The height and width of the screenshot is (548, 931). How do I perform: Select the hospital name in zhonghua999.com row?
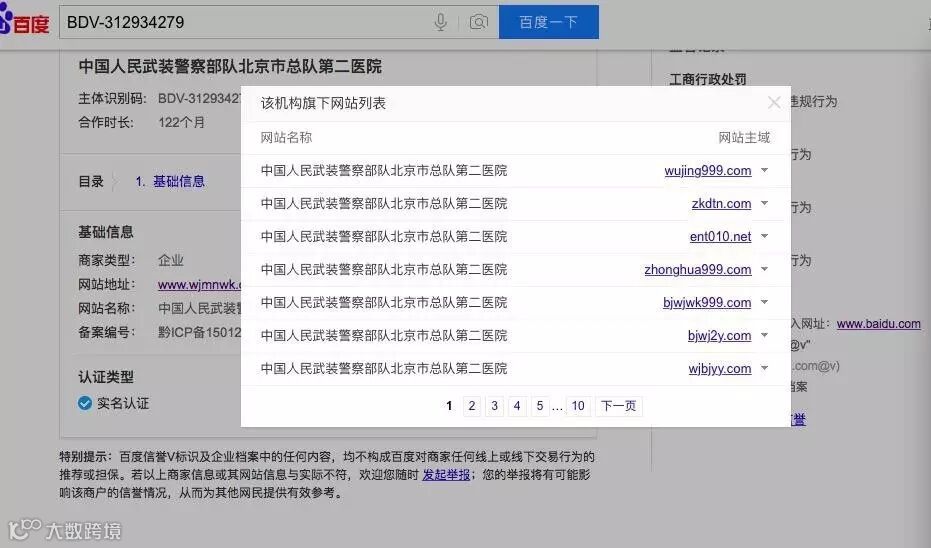point(384,270)
